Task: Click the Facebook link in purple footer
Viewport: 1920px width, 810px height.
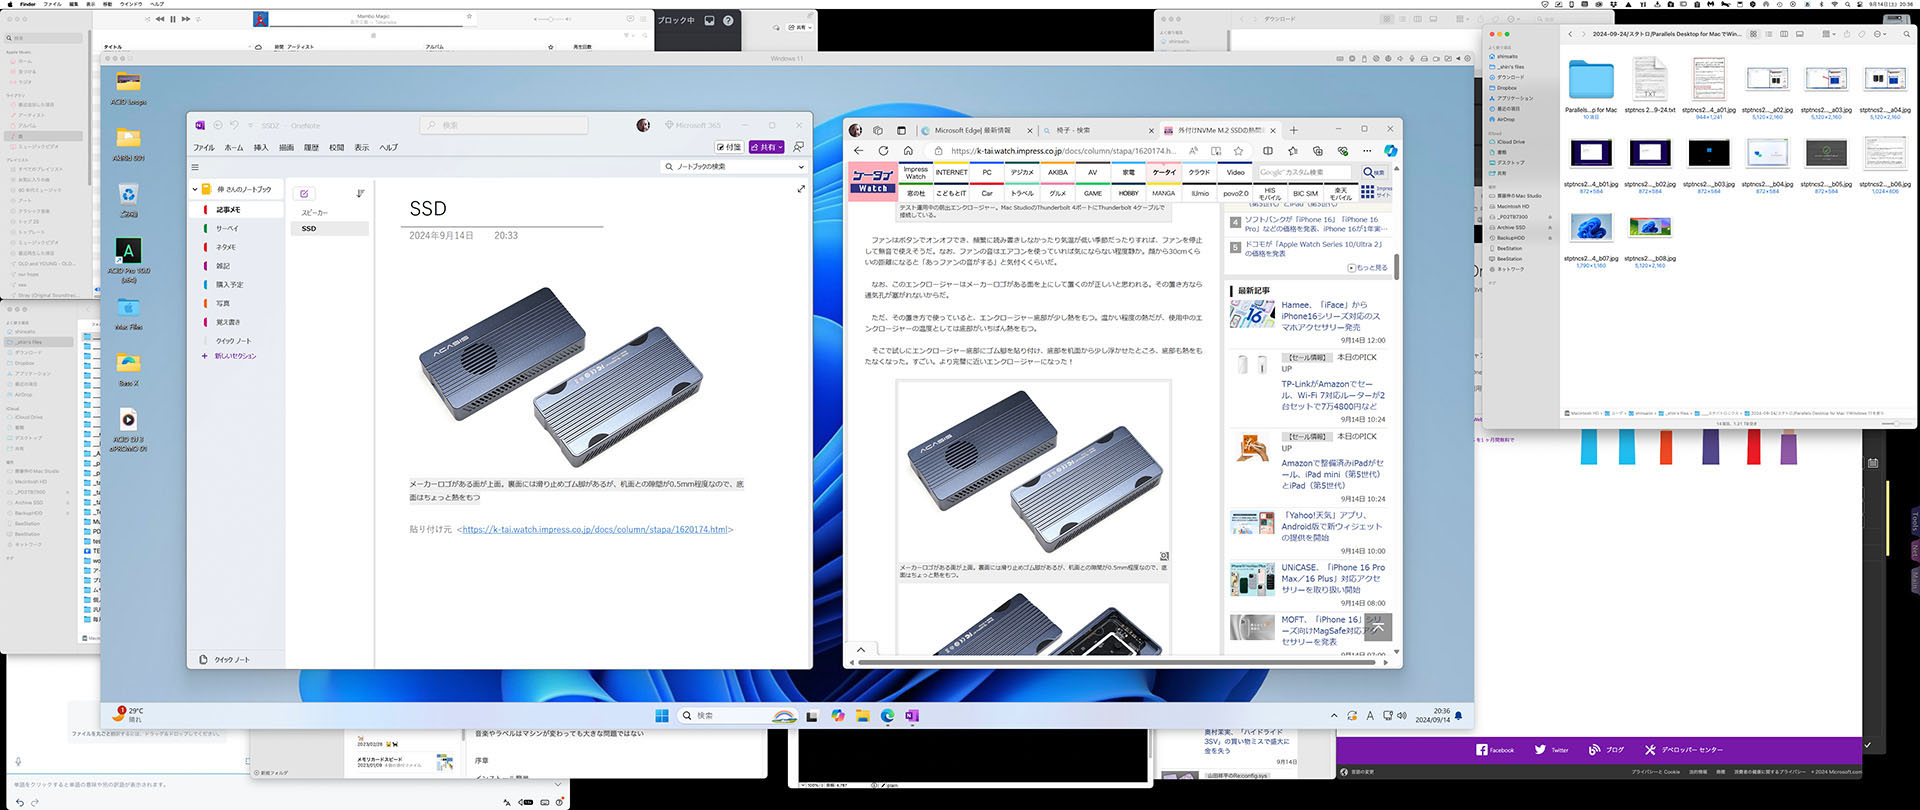Action: tap(1495, 750)
